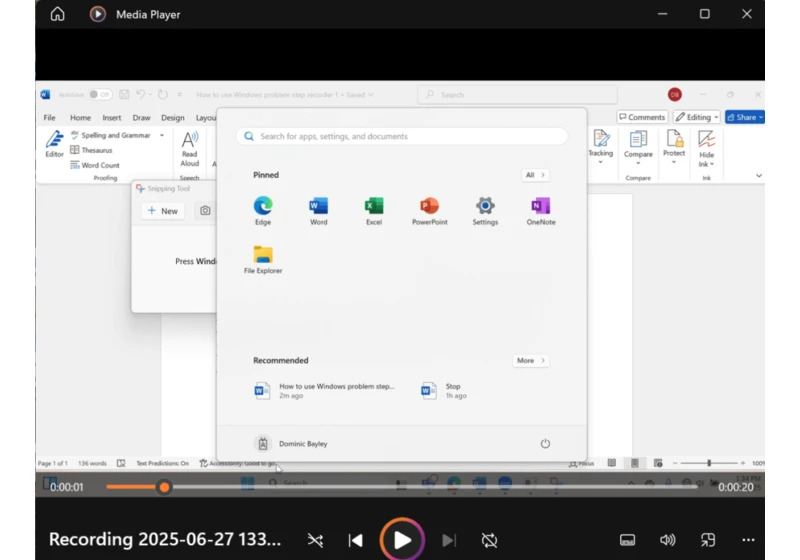The height and width of the screenshot is (560, 800).
Task: Go to the Media Player home icon
Action: pos(58,14)
